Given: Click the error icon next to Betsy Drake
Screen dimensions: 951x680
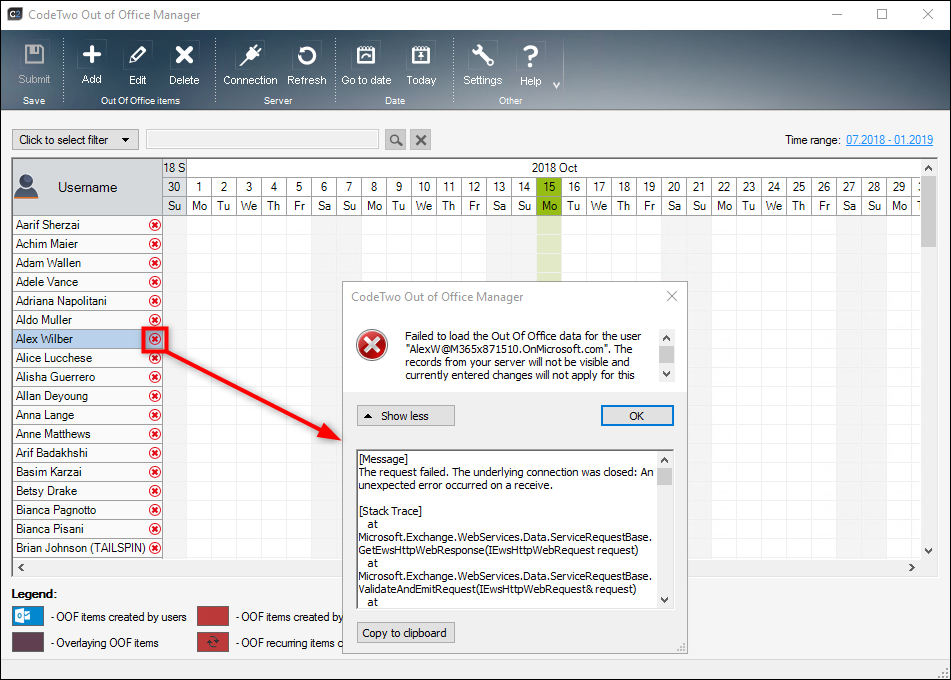Looking at the screenshot, I should pos(155,491).
